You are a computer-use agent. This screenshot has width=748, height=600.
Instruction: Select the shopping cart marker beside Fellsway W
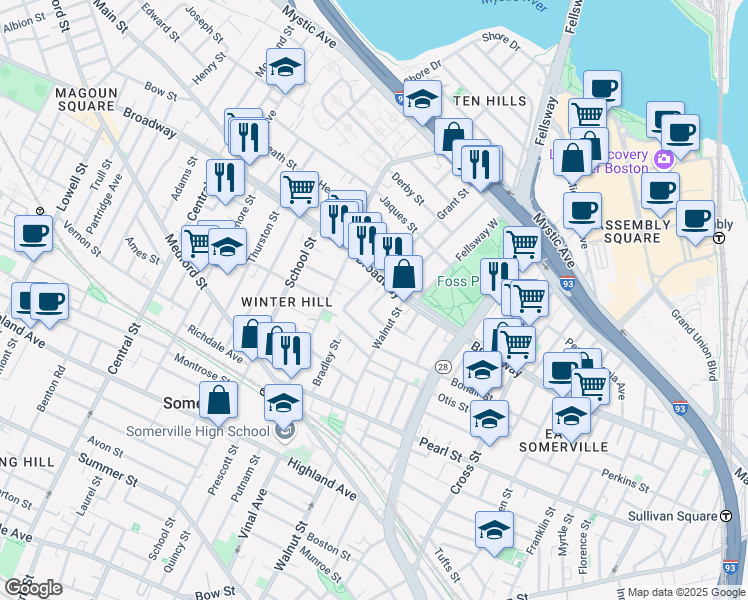coord(522,245)
